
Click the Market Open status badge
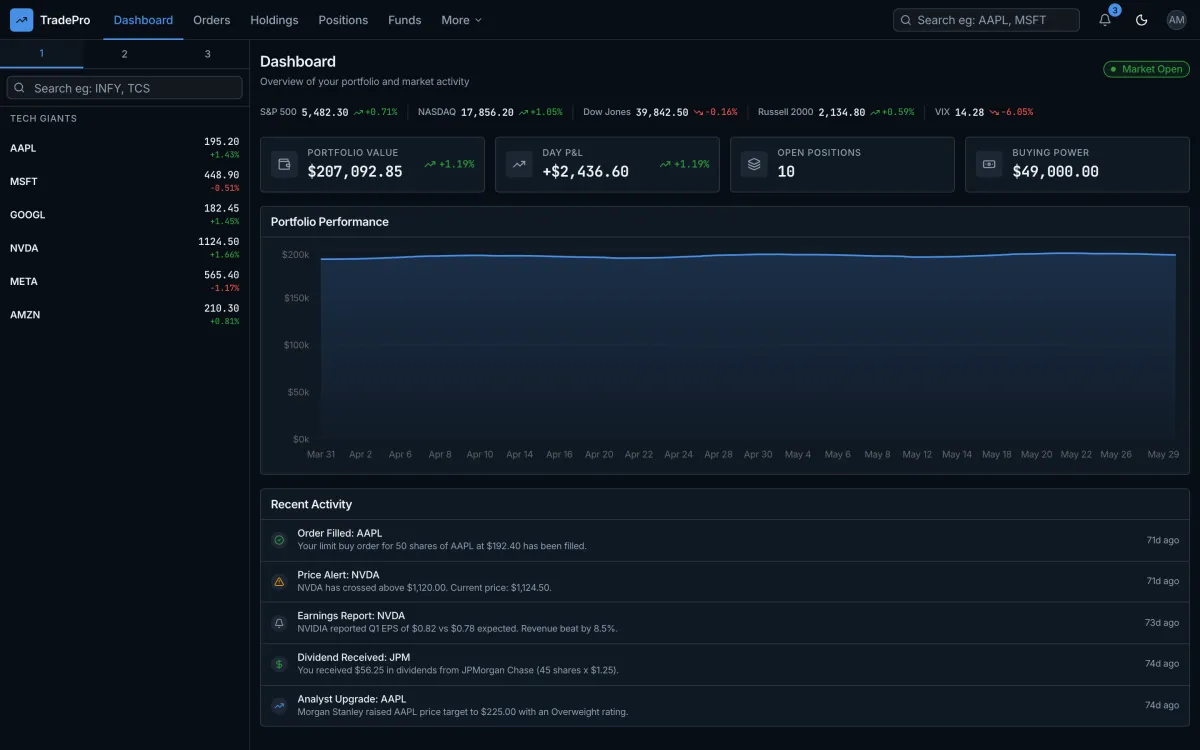click(1146, 69)
